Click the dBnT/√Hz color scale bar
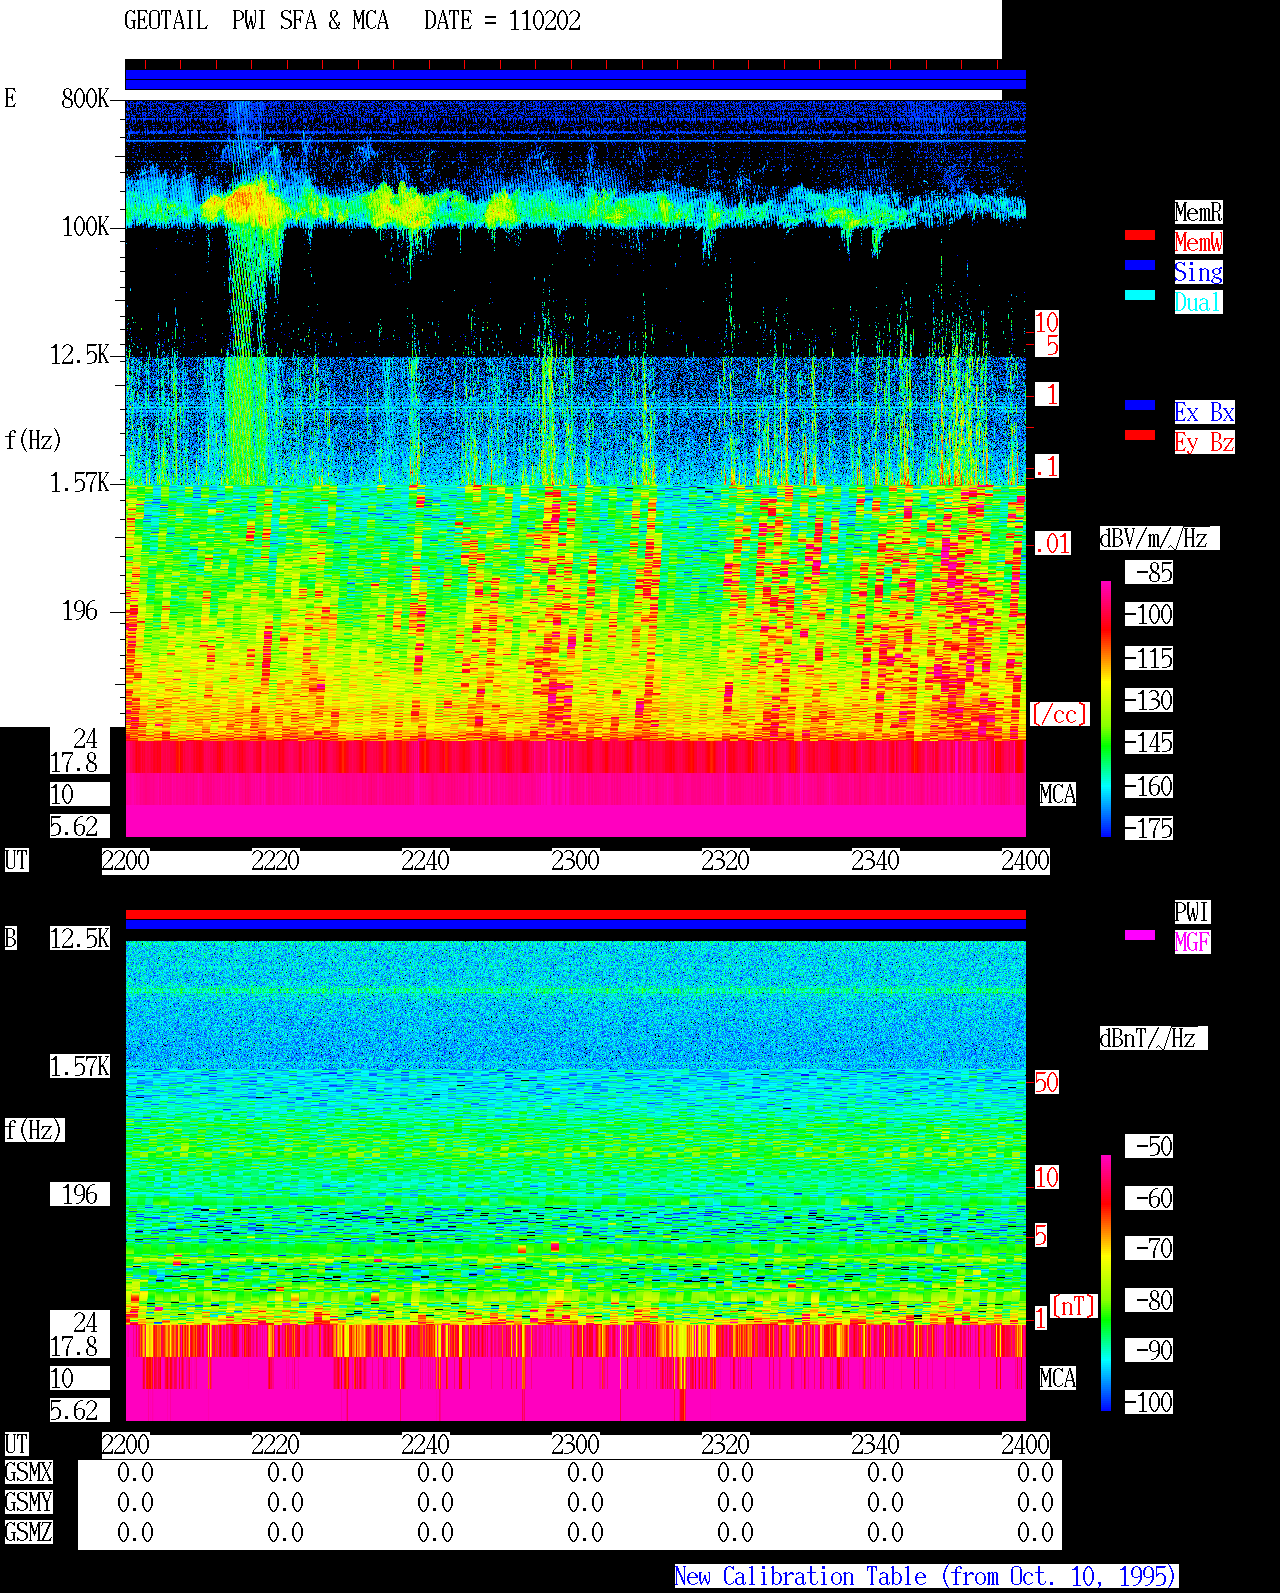The image size is (1280, 1593). pyautogui.click(x=1106, y=1283)
